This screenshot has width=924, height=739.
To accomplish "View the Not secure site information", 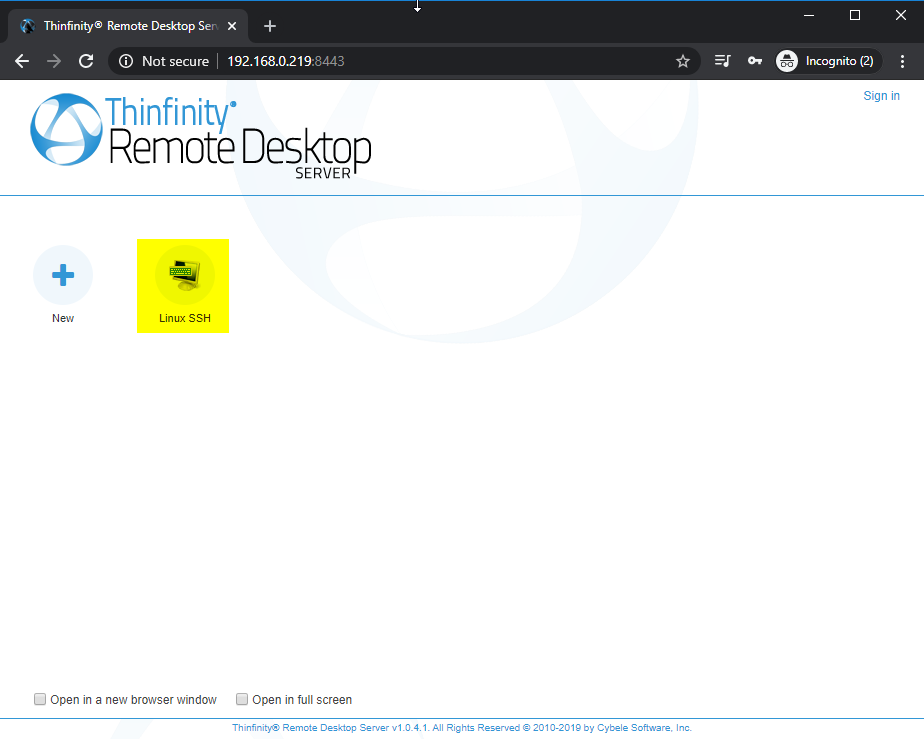I will click(164, 61).
